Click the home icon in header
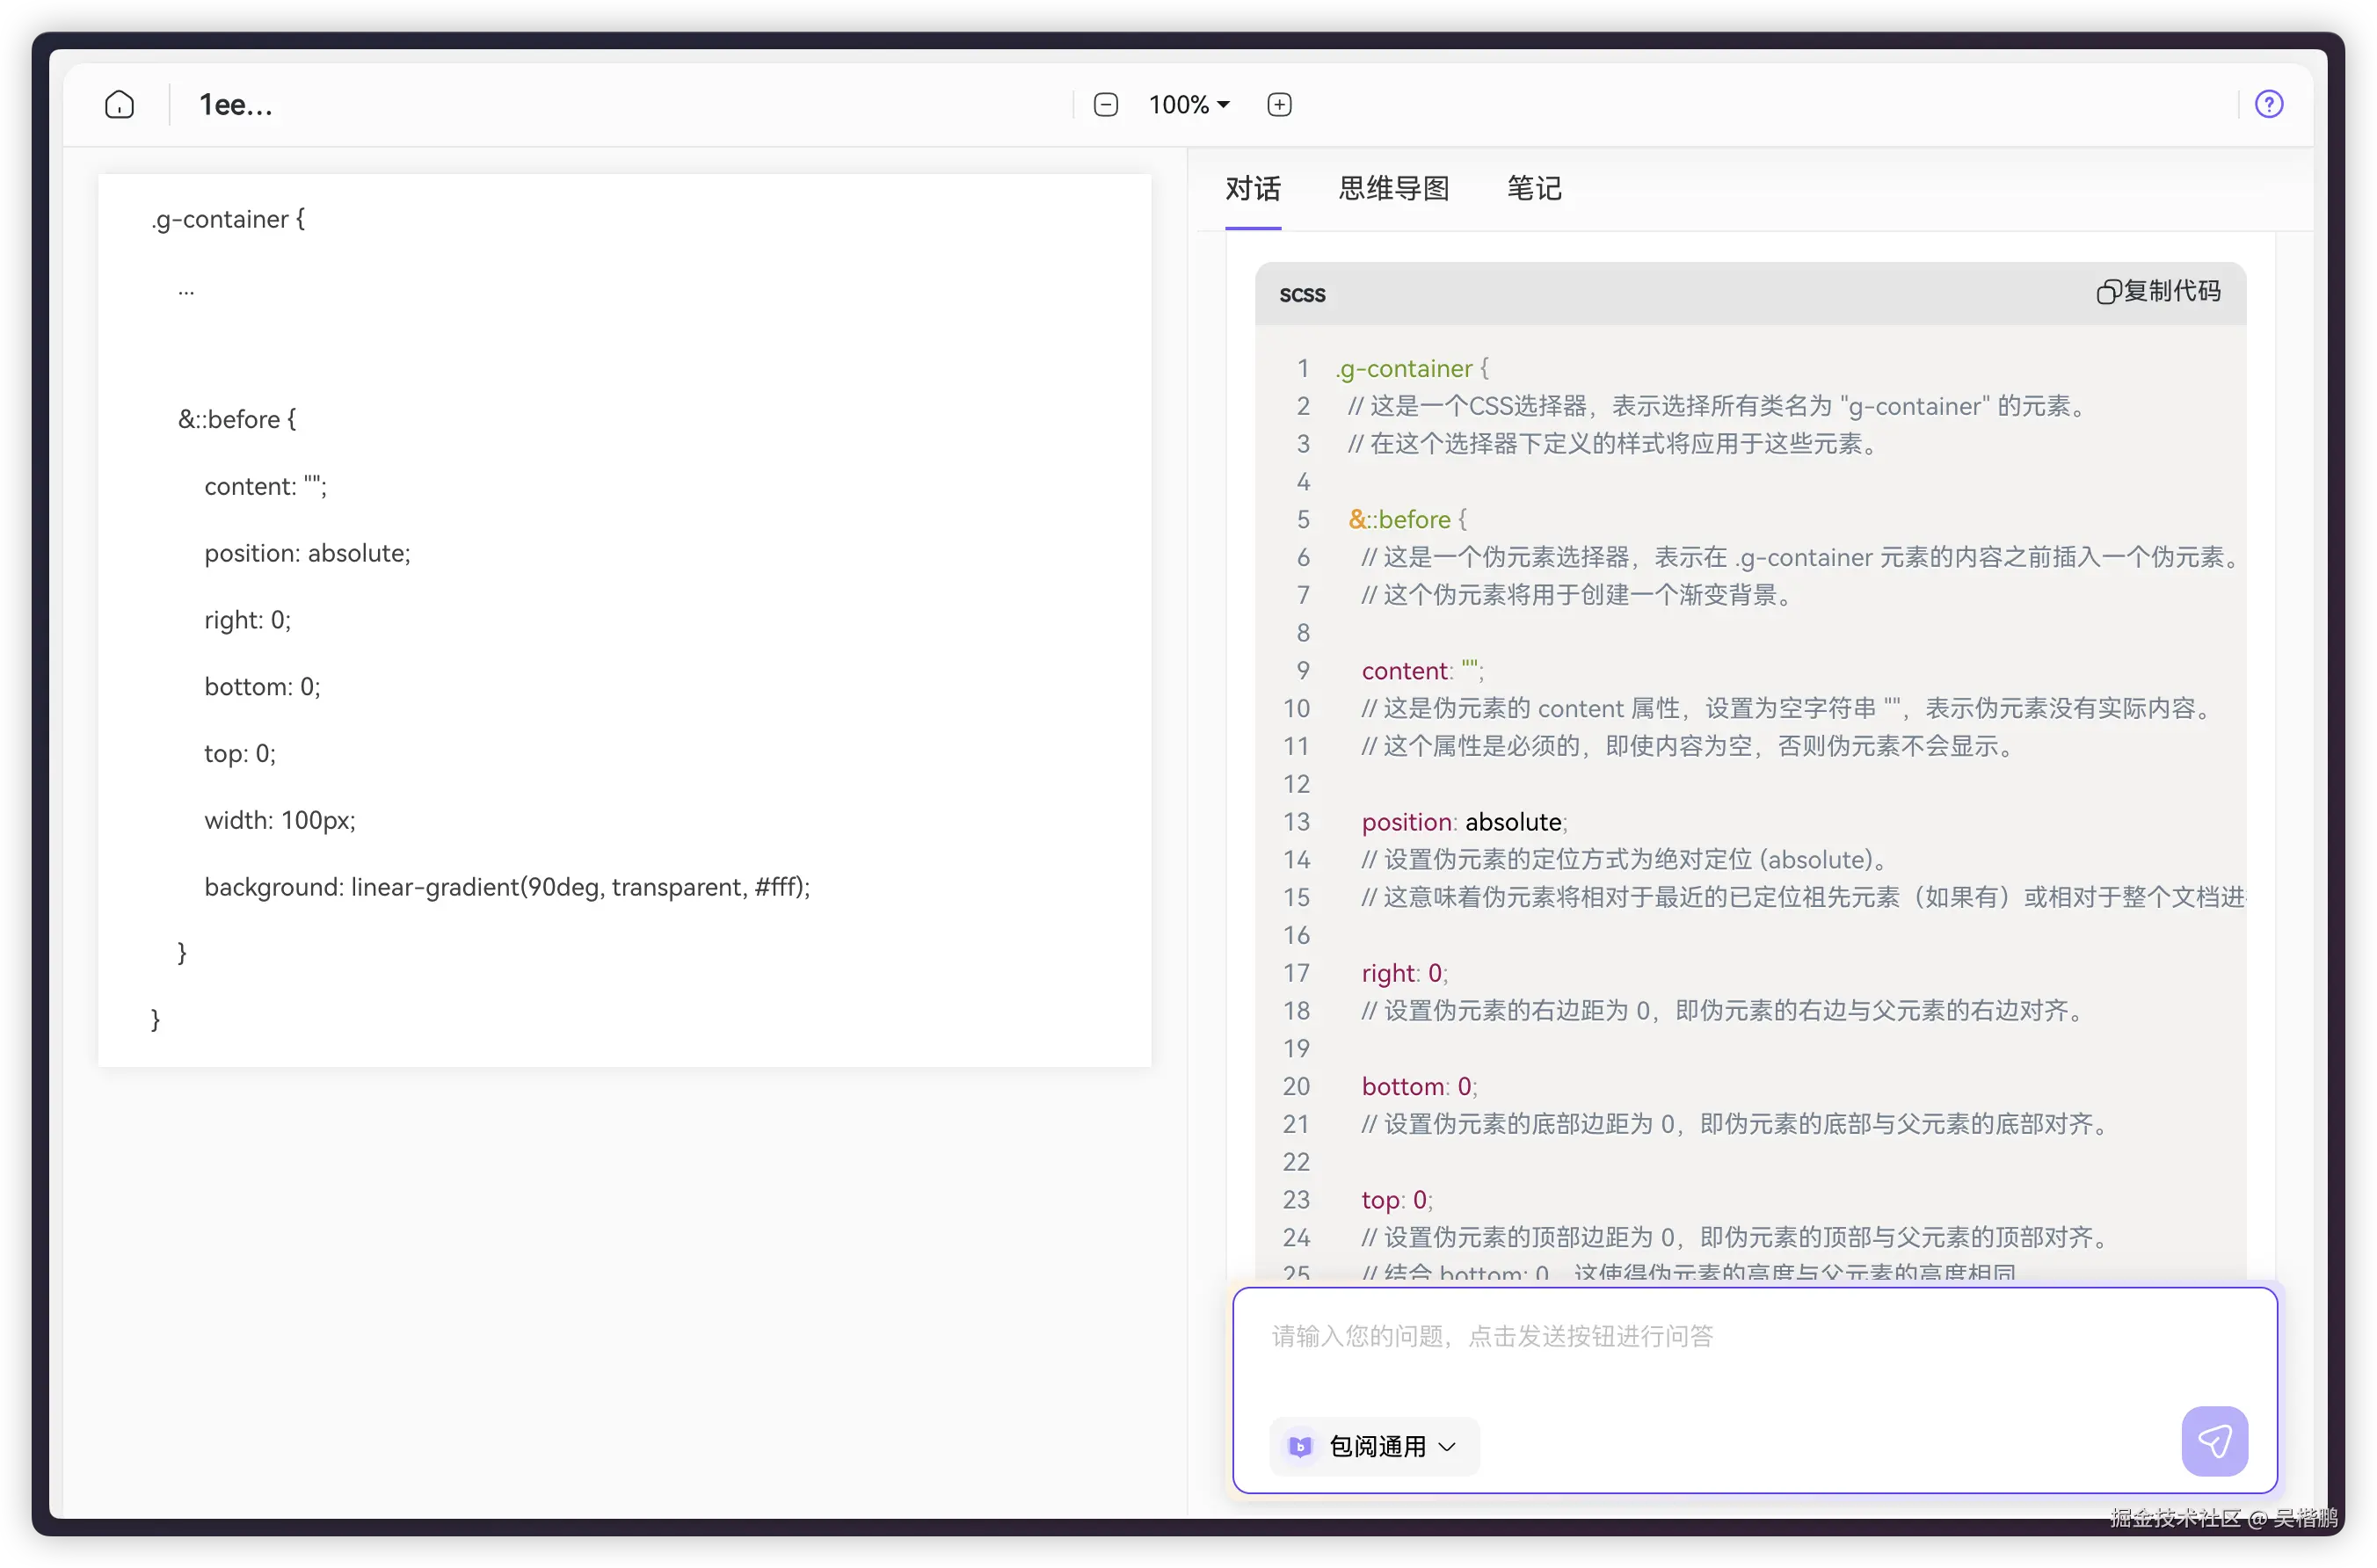 [119, 104]
